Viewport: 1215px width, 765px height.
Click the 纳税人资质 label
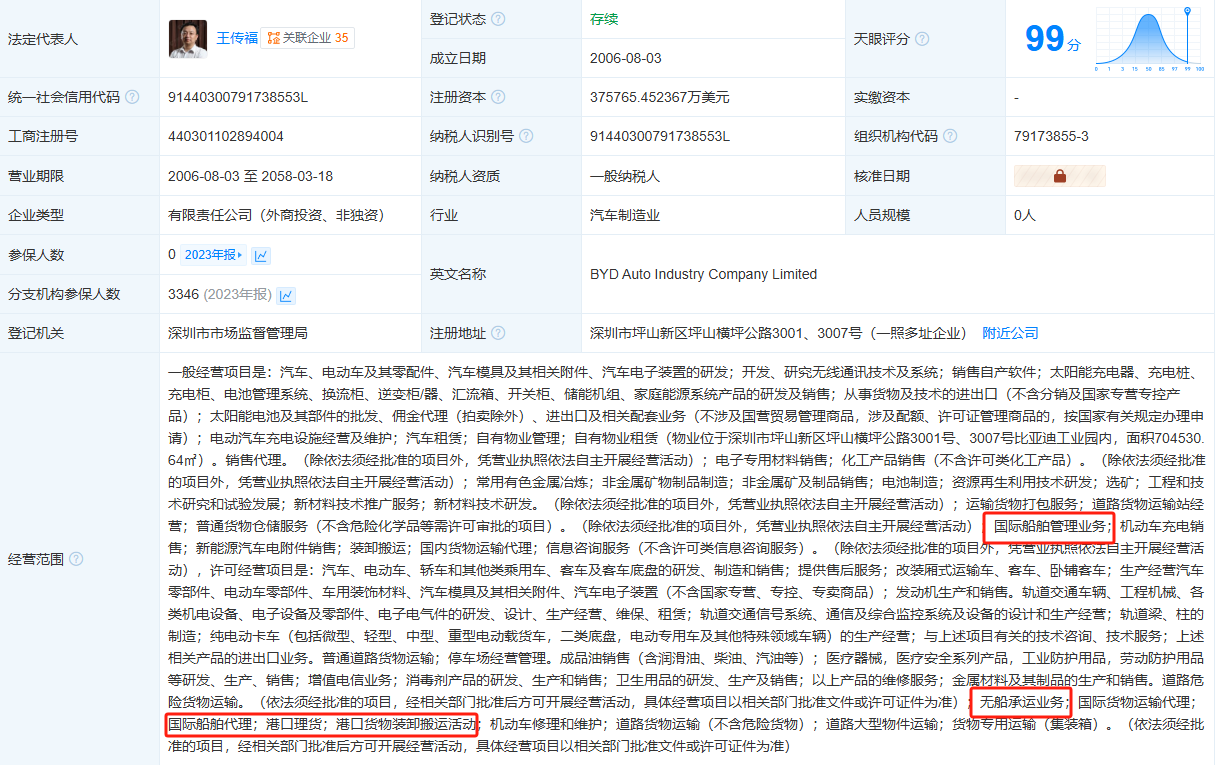coord(465,176)
